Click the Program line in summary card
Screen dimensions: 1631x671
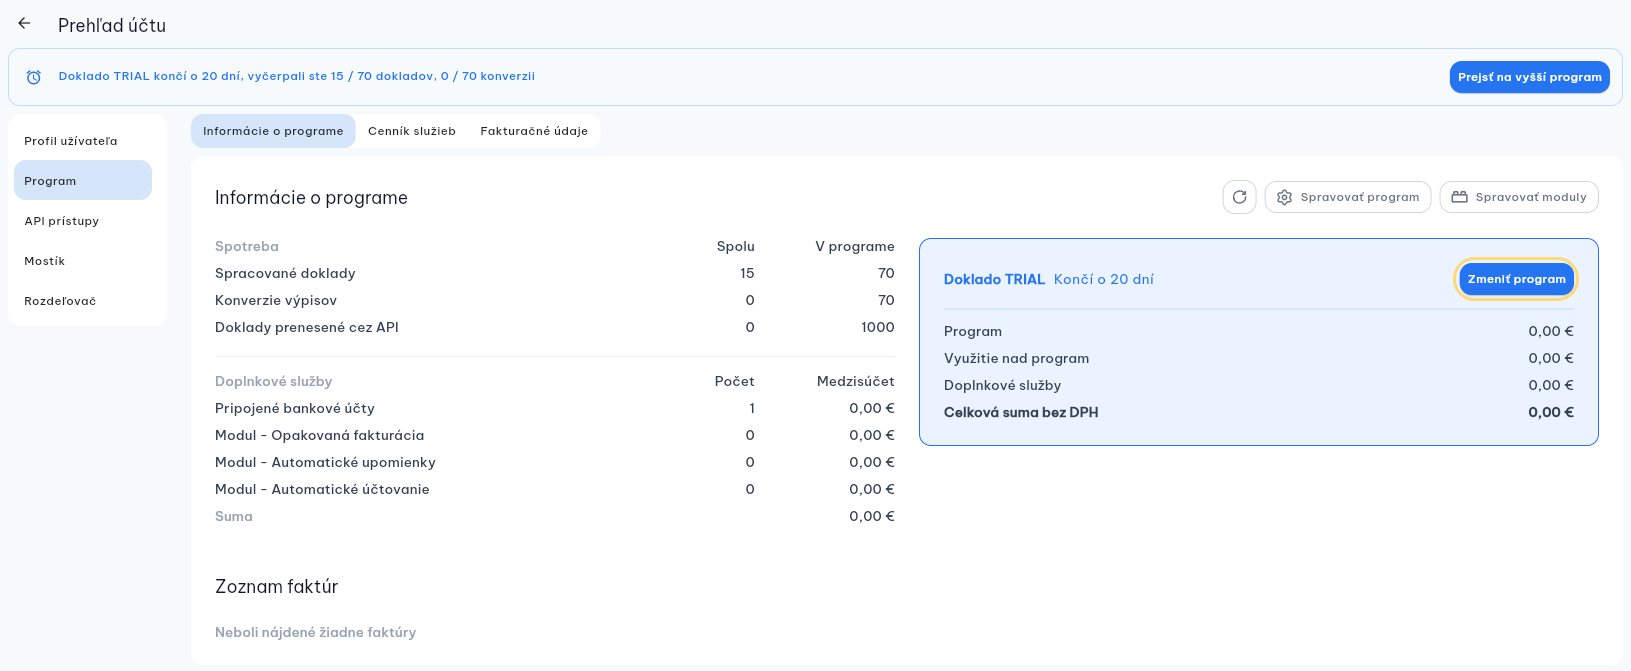(1259, 331)
